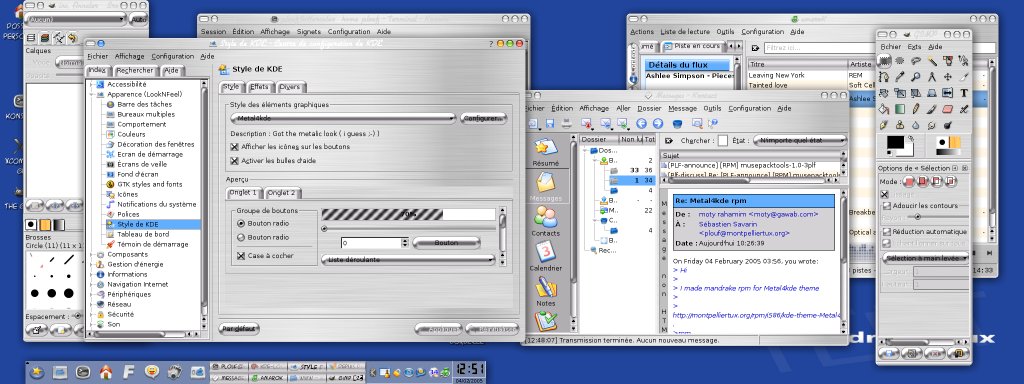
Task: Select GIMP's Fuzzy Select magic wand tool
Action: coord(933,61)
